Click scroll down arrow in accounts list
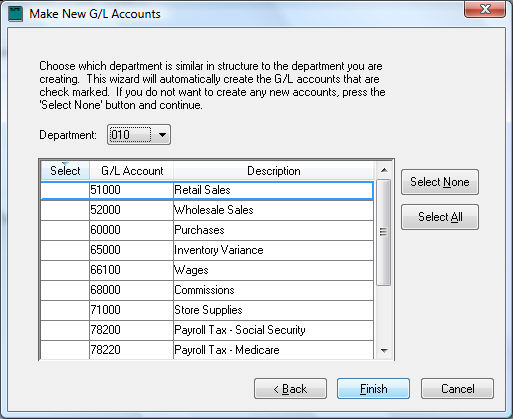Image resolution: width=513 pixels, height=419 pixels. tap(384, 350)
